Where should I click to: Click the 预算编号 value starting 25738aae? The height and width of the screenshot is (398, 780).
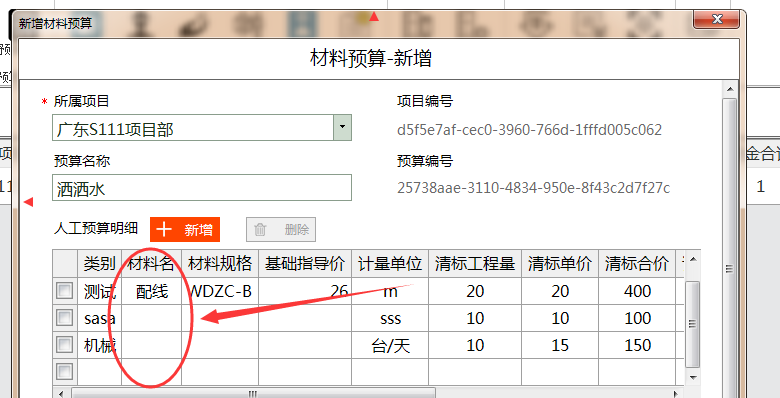tap(533, 188)
